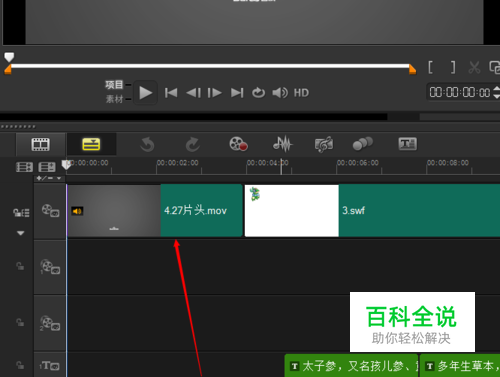Switch preview to 素材 (Clip) mode
The image size is (500, 377).
coord(114,99)
